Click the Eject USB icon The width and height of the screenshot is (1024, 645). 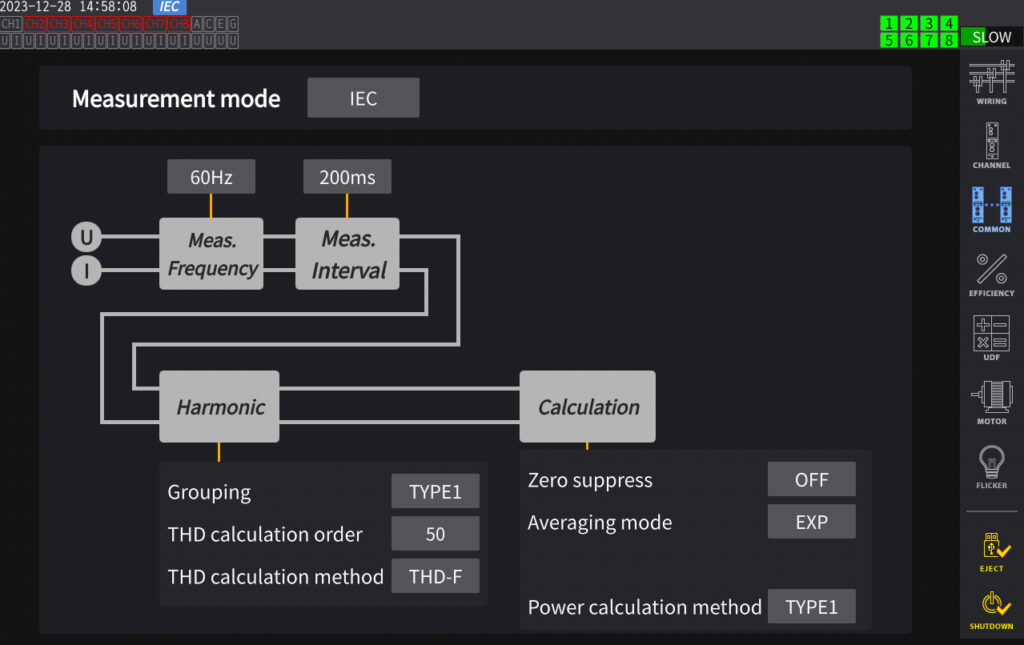pyautogui.click(x=991, y=552)
